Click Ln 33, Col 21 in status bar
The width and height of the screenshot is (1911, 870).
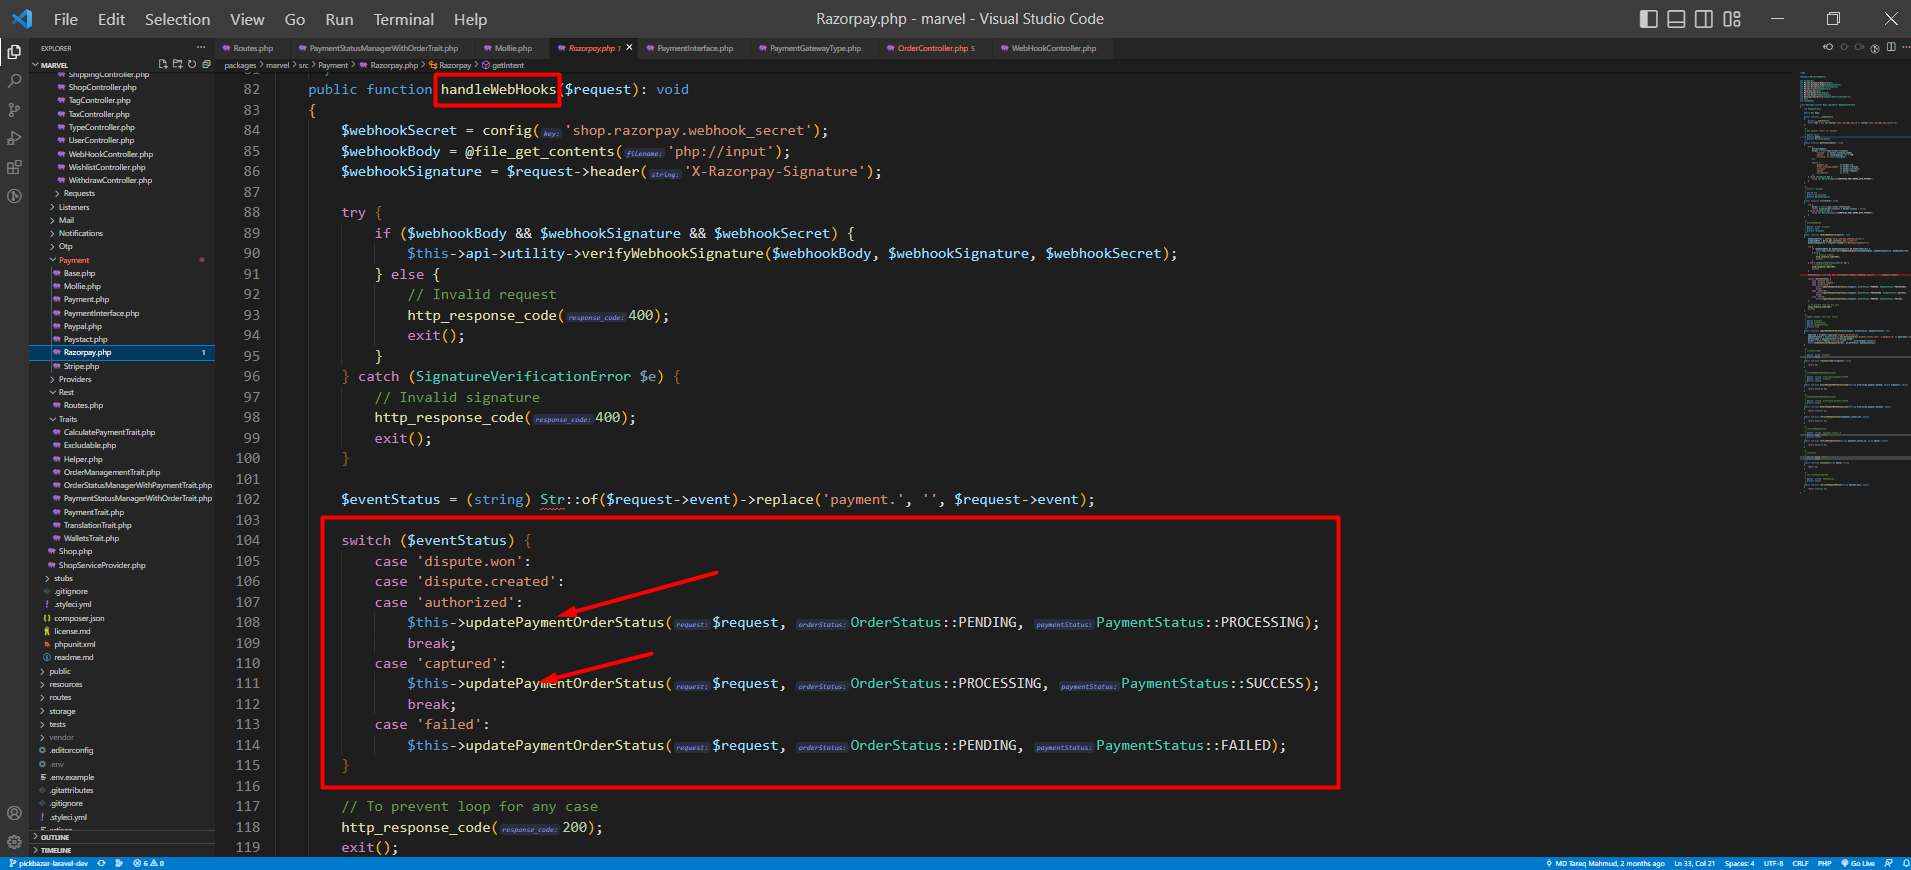pyautogui.click(x=1694, y=863)
